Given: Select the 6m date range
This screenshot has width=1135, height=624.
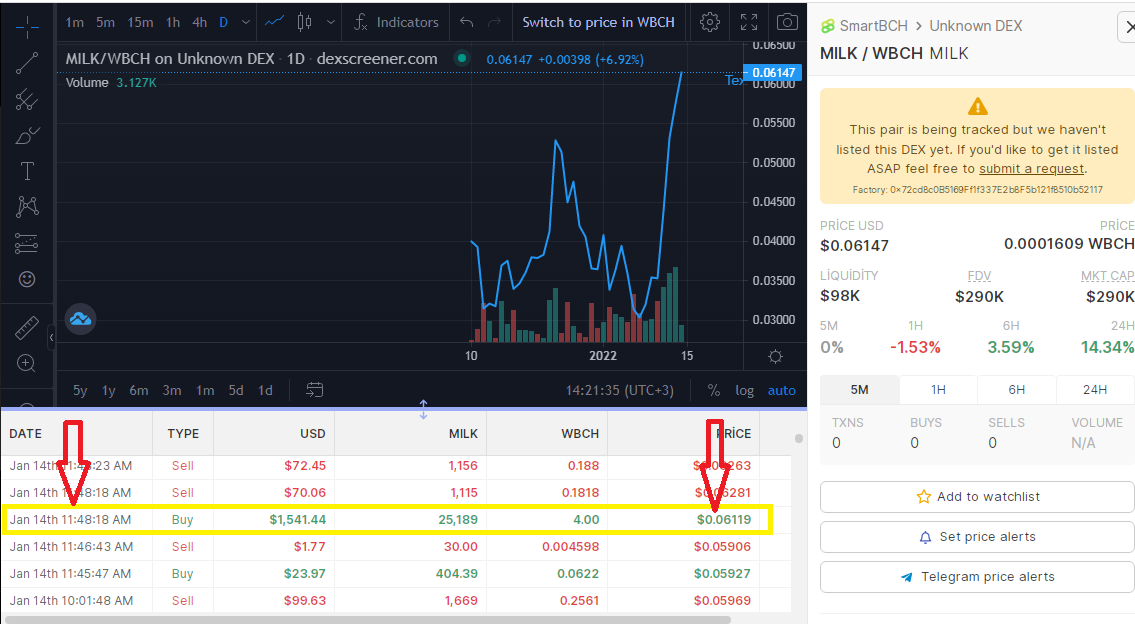Looking at the screenshot, I should click(x=139, y=390).
